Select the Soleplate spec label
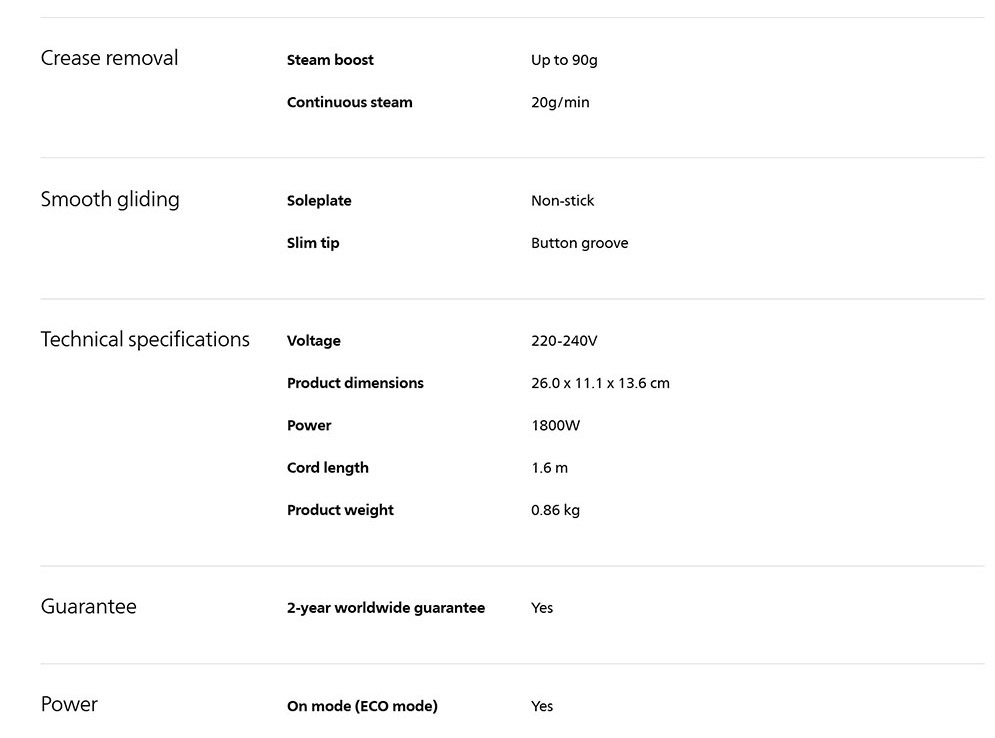 tap(319, 201)
